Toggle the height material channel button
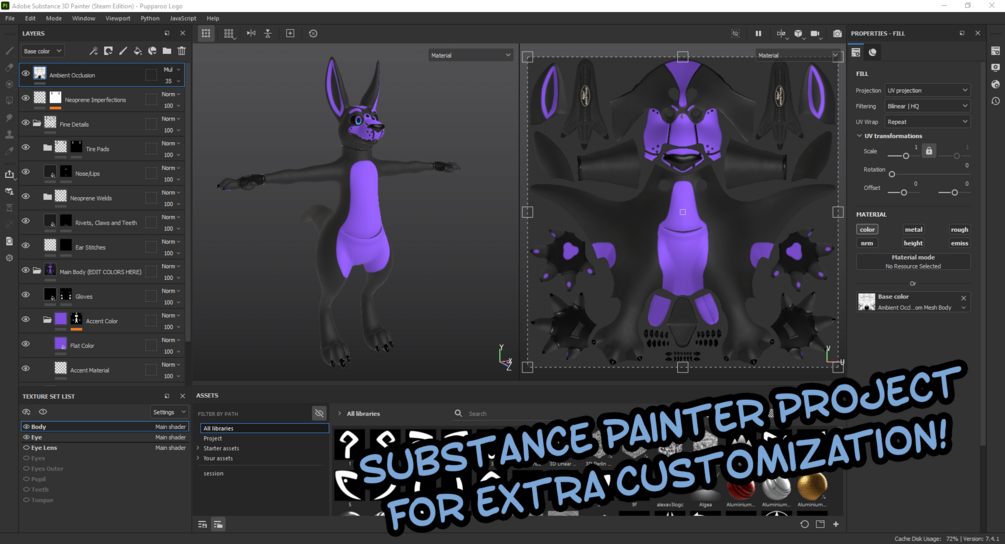 [913, 243]
